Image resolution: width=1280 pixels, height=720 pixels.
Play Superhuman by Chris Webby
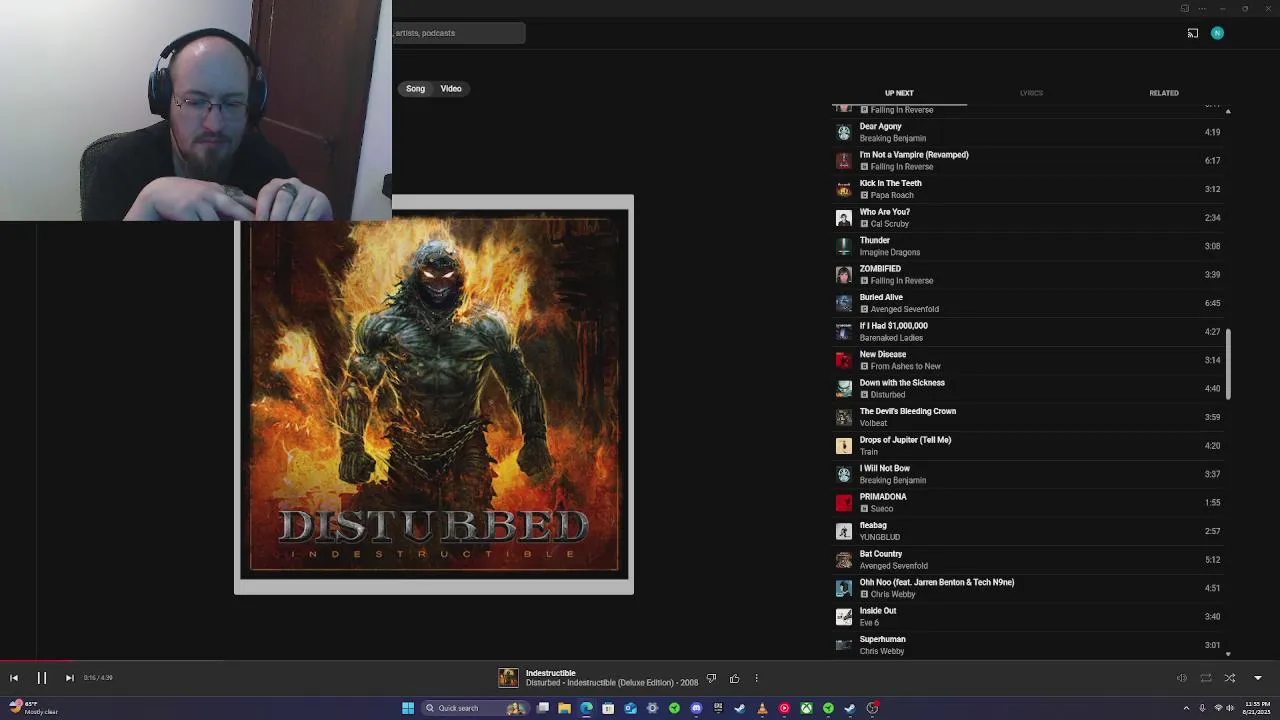coord(1030,645)
